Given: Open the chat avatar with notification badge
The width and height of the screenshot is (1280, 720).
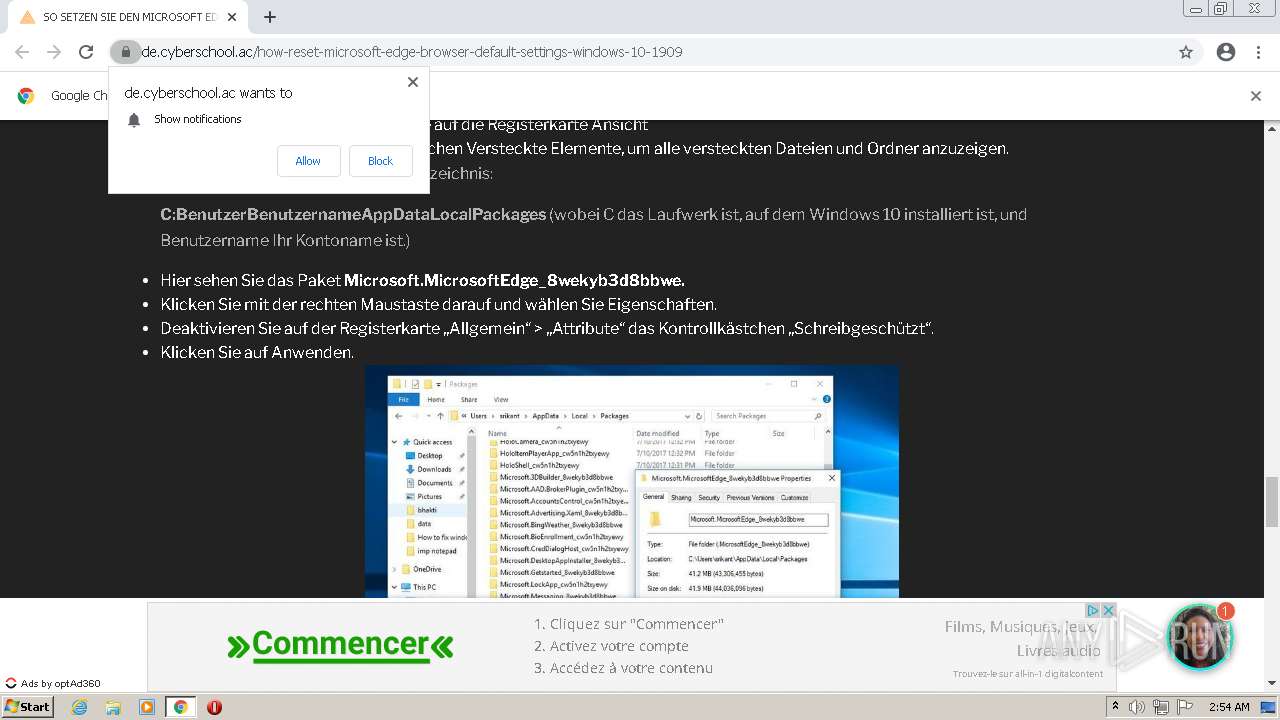Looking at the screenshot, I should tap(1200, 636).
